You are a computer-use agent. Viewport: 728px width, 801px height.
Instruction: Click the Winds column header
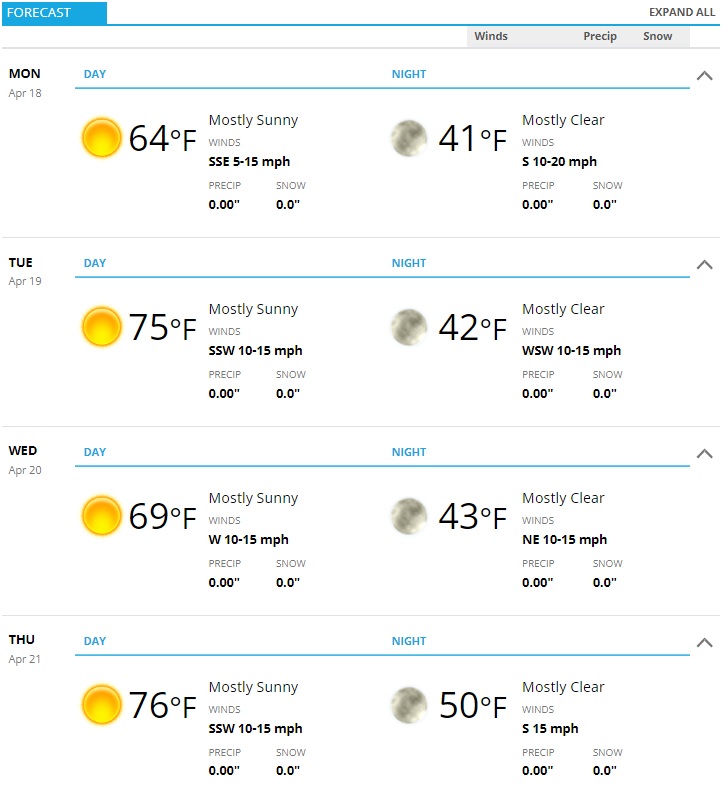coord(491,36)
